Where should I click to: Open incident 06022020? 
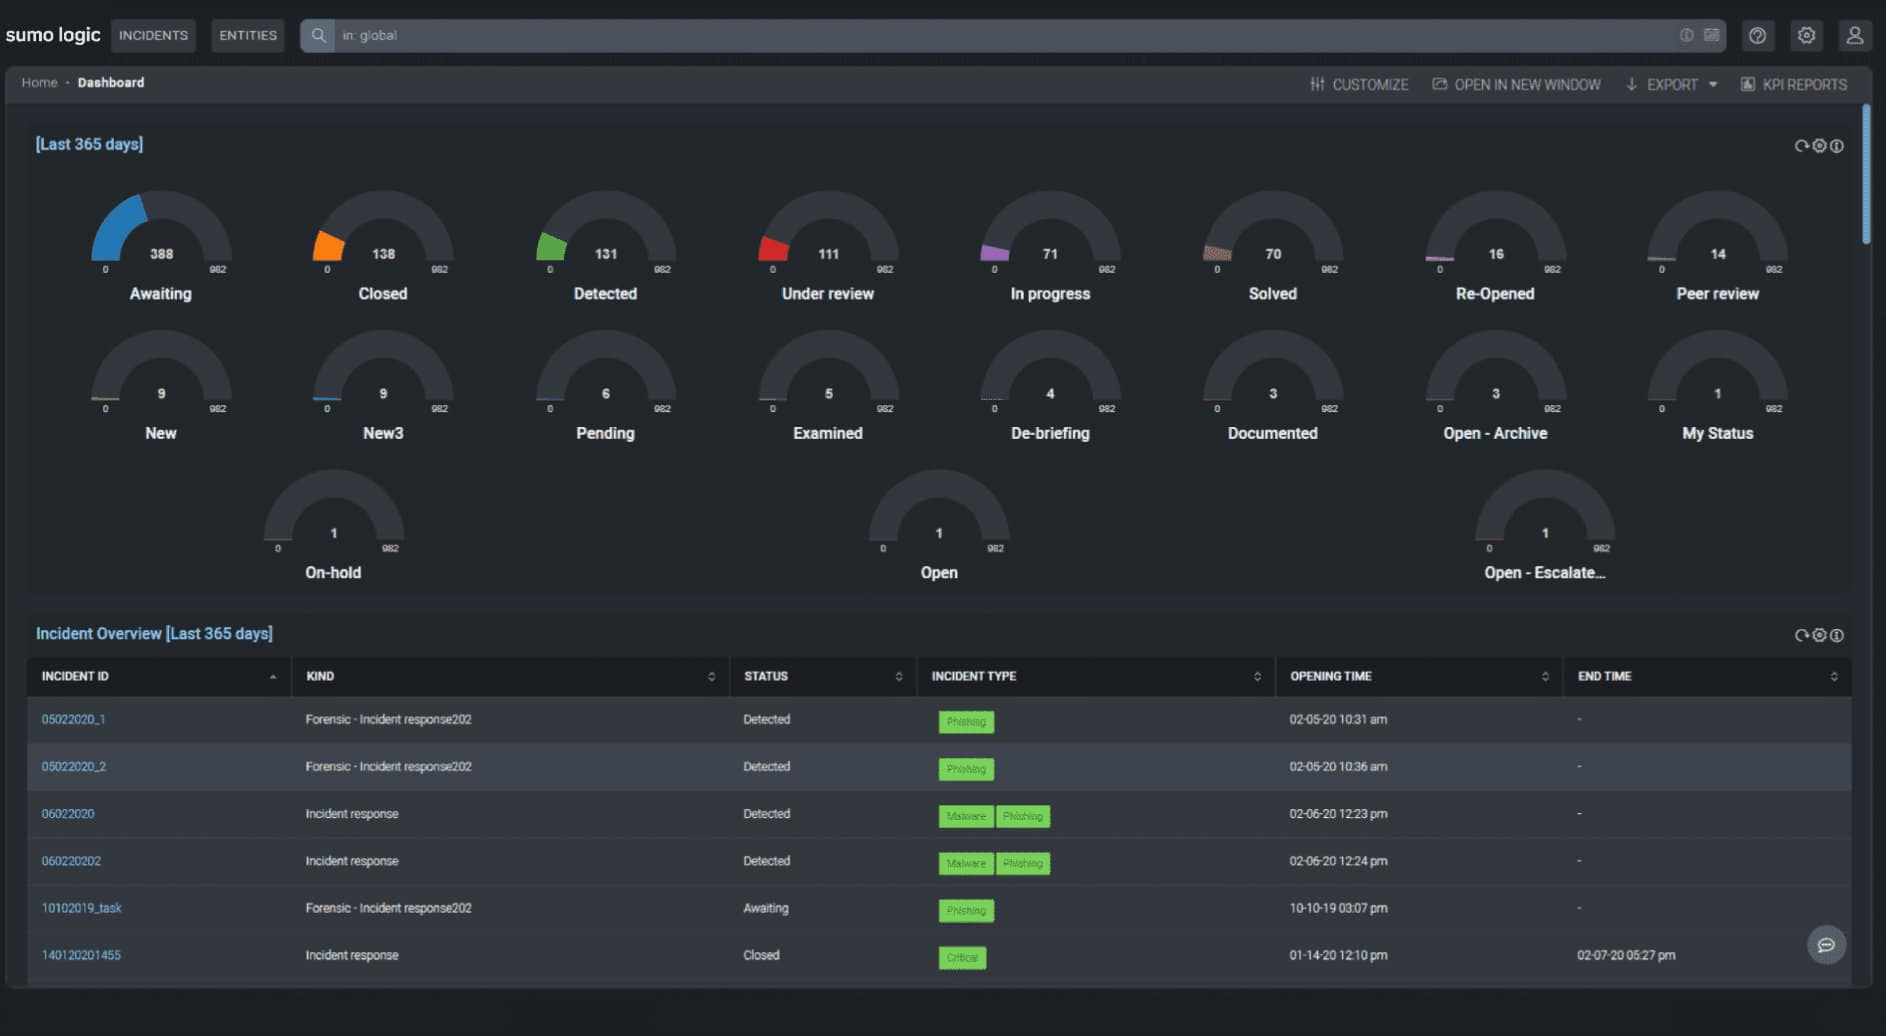(x=68, y=814)
